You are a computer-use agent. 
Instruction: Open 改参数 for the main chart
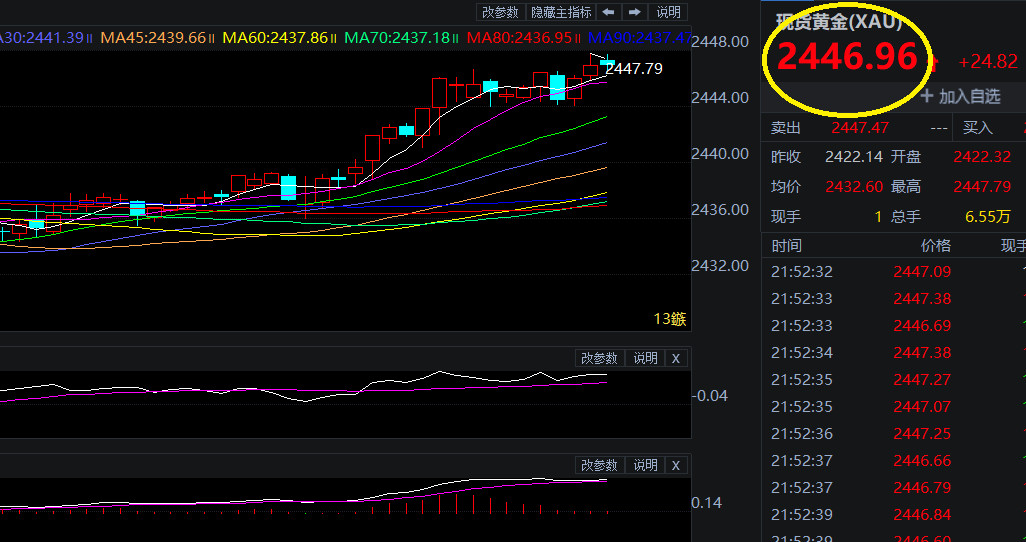(x=500, y=12)
